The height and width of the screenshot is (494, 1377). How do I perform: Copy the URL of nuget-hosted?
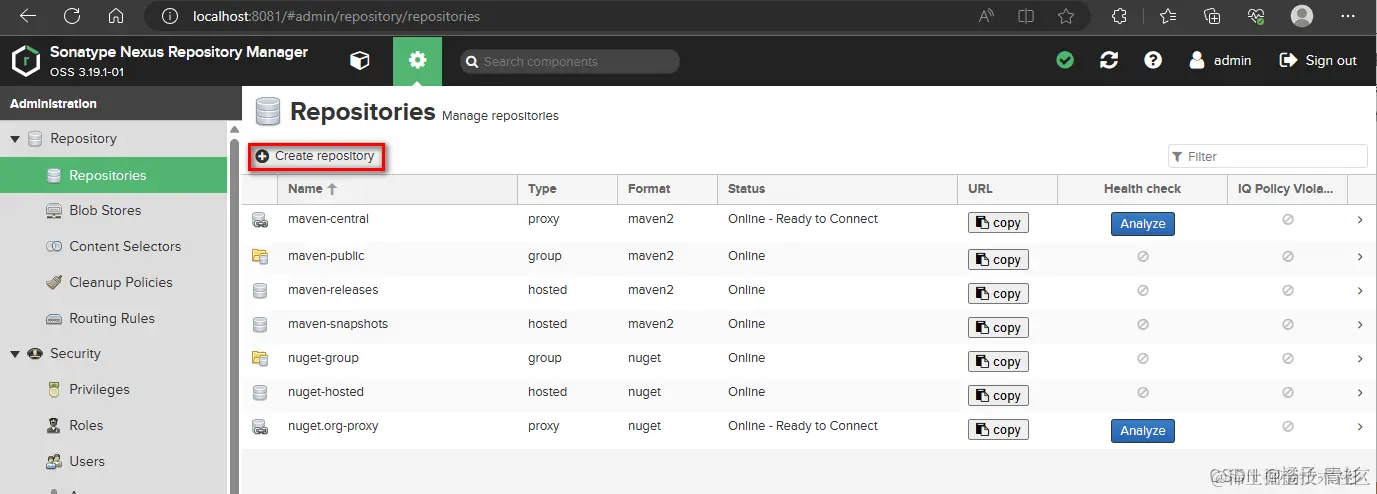pos(998,396)
